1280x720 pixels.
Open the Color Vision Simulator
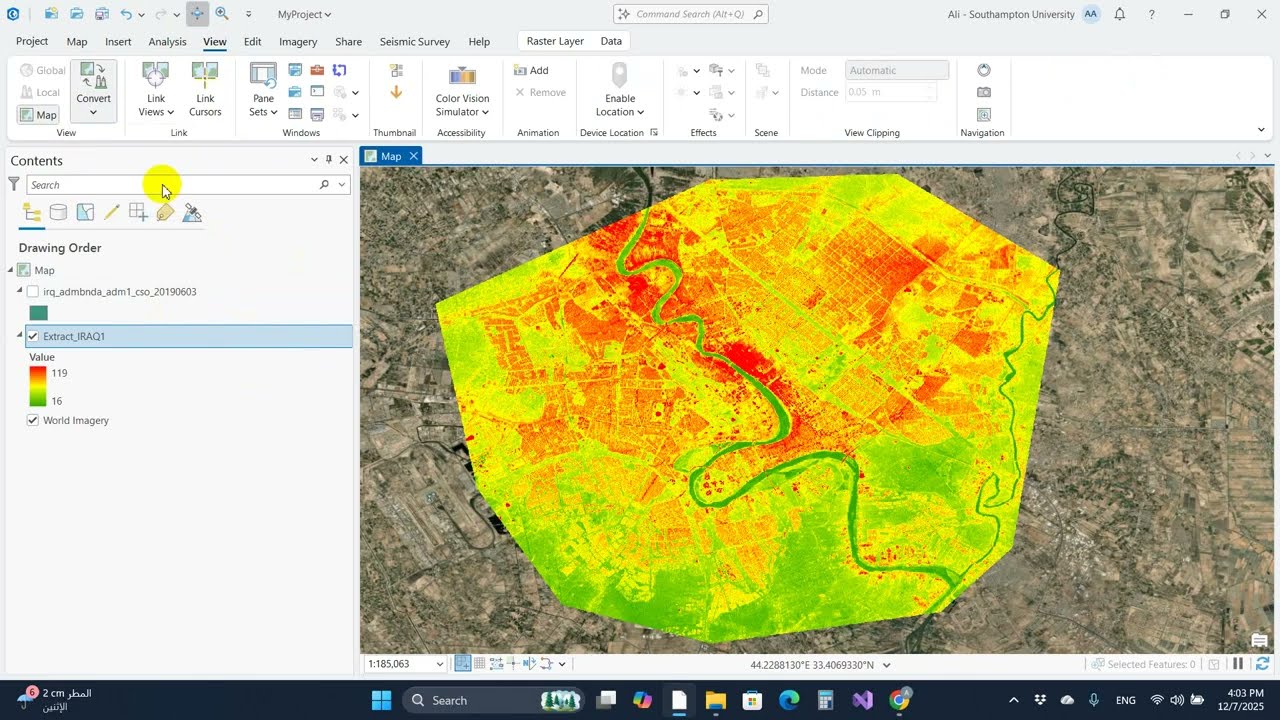462,90
